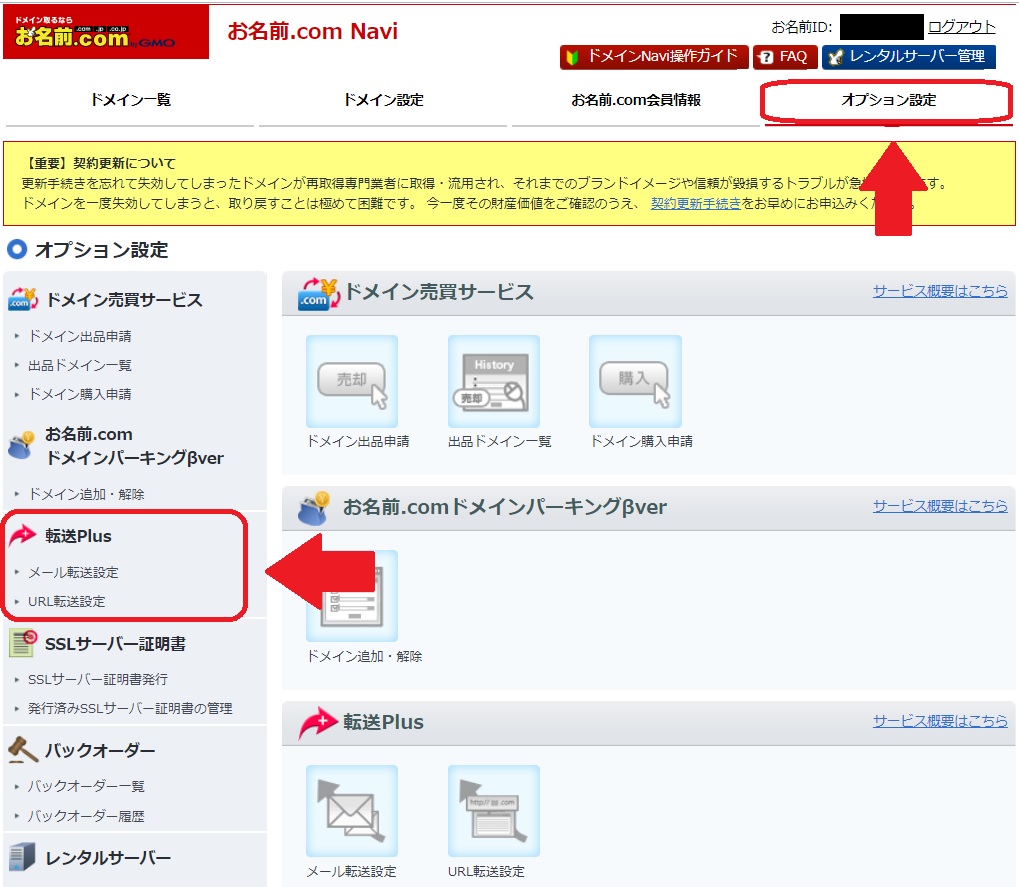The height and width of the screenshot is (887, 1019).
Task: Open サービス概要はこちら for ドメインパーキング
Action: tap(940, 506)
